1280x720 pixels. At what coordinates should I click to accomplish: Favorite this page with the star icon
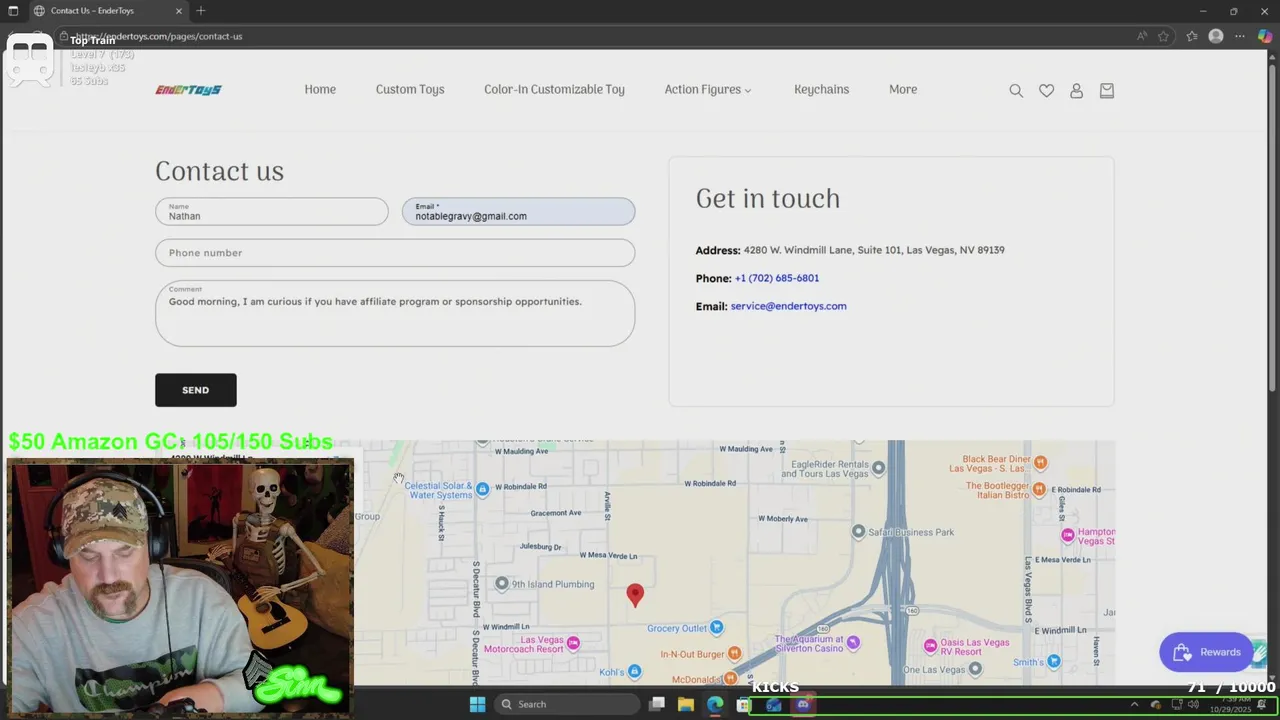[x=1163, y=36]
